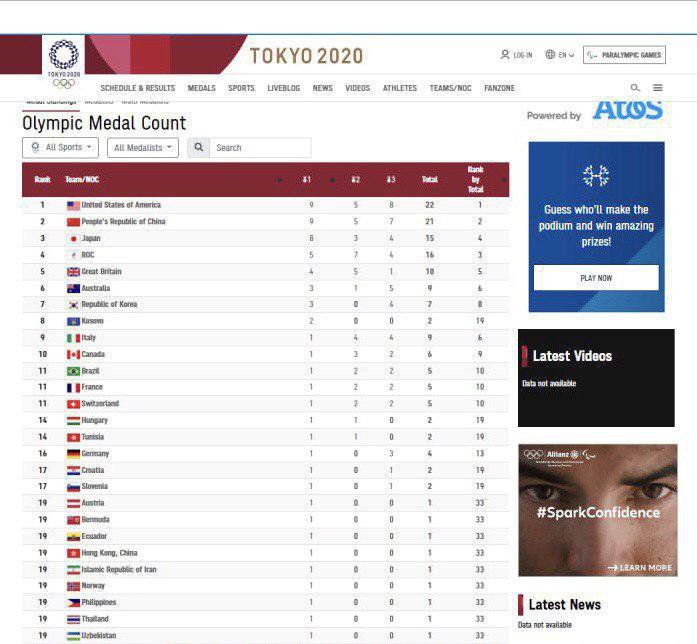The height and width of the screenshot is (644, 697).
Task: Click the Great Britain flag icon
Action: tap(73, 272)
